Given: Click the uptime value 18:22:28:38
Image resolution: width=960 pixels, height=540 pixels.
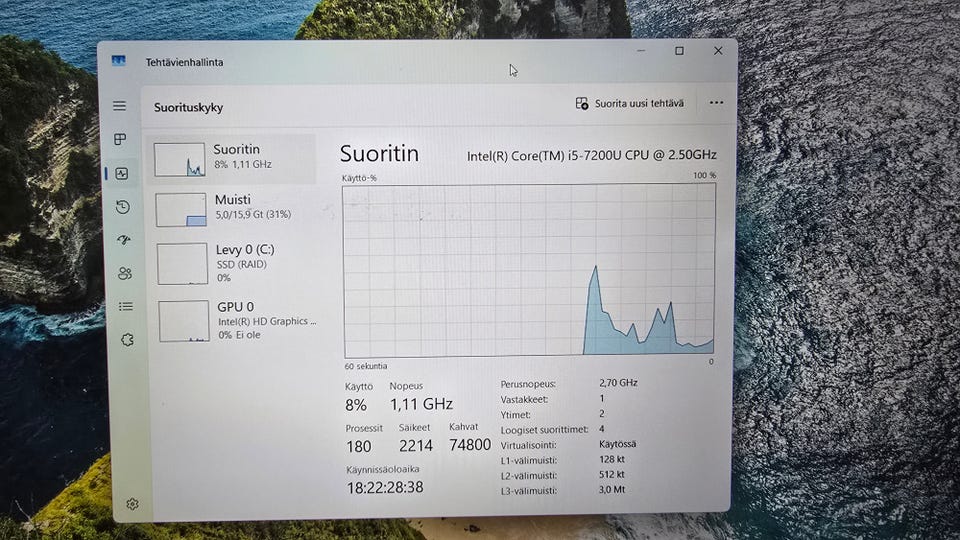Looking at the screenshot, I should pyautogui.click(x=385, y=487).
